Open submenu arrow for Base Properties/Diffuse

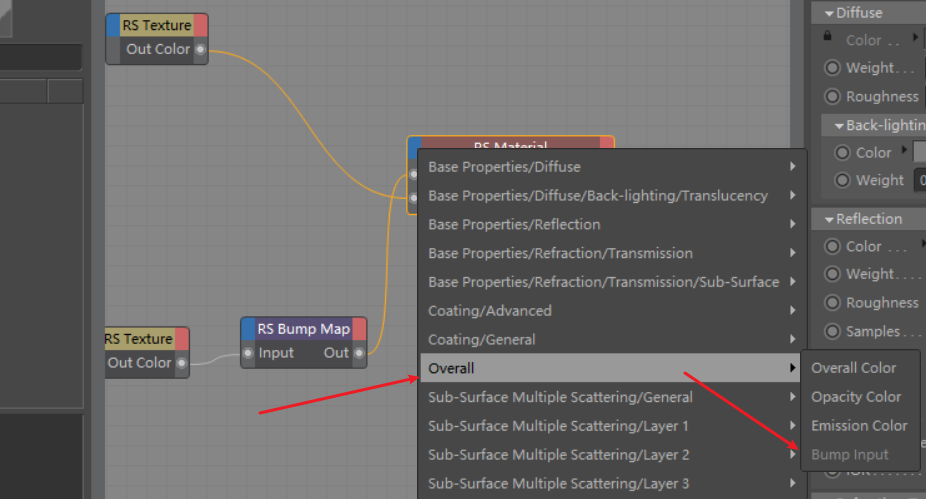[x=793, y=167]
